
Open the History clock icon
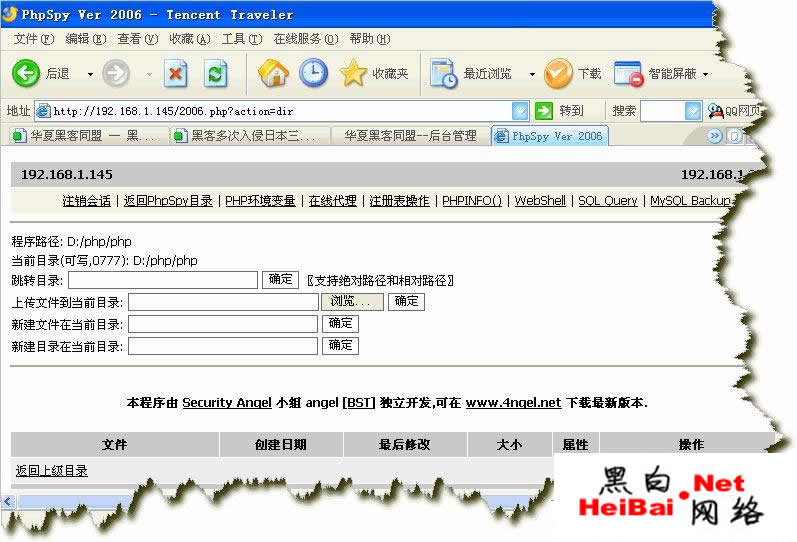[x=313, y=73]
